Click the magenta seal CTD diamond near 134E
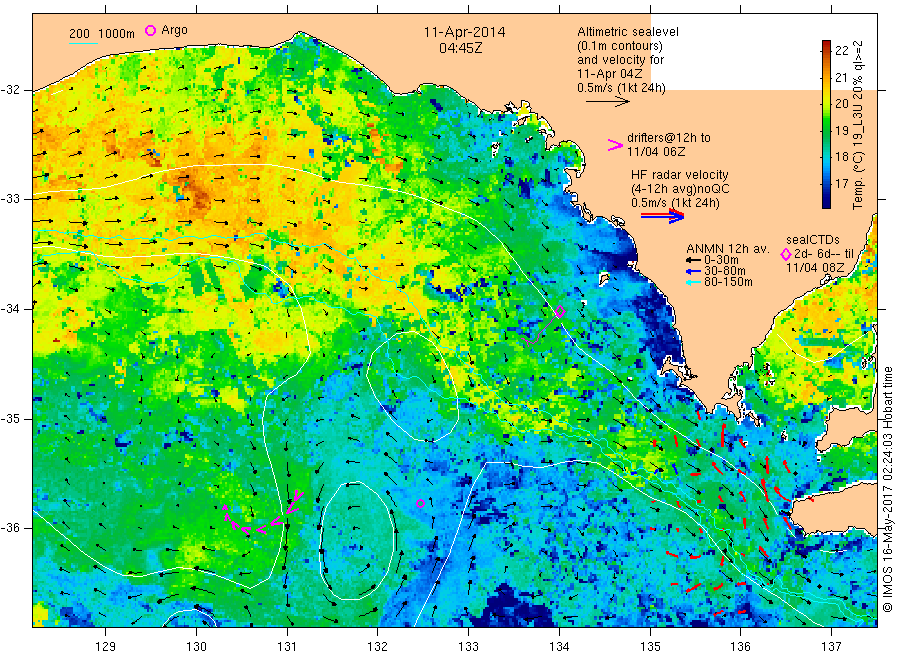900x660 pixels. (x=560, y=312)
